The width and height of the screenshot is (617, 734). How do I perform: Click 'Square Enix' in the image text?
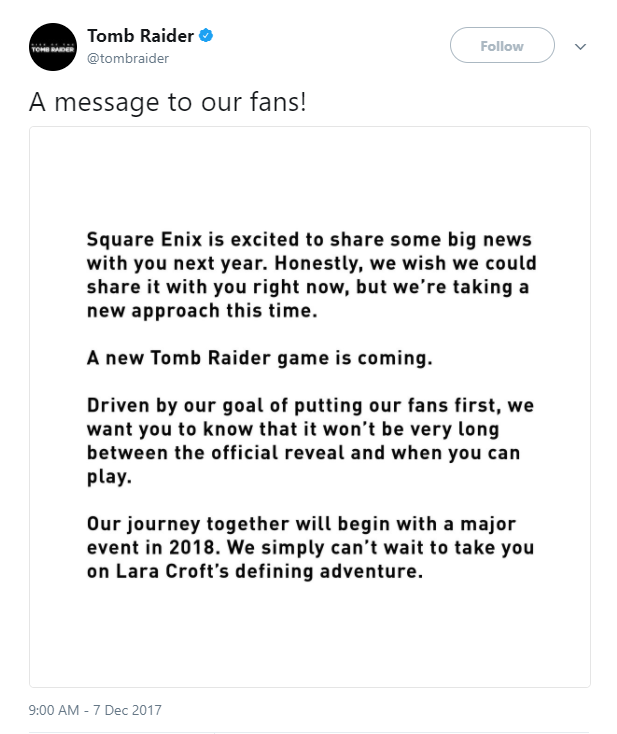click(144, 239)
